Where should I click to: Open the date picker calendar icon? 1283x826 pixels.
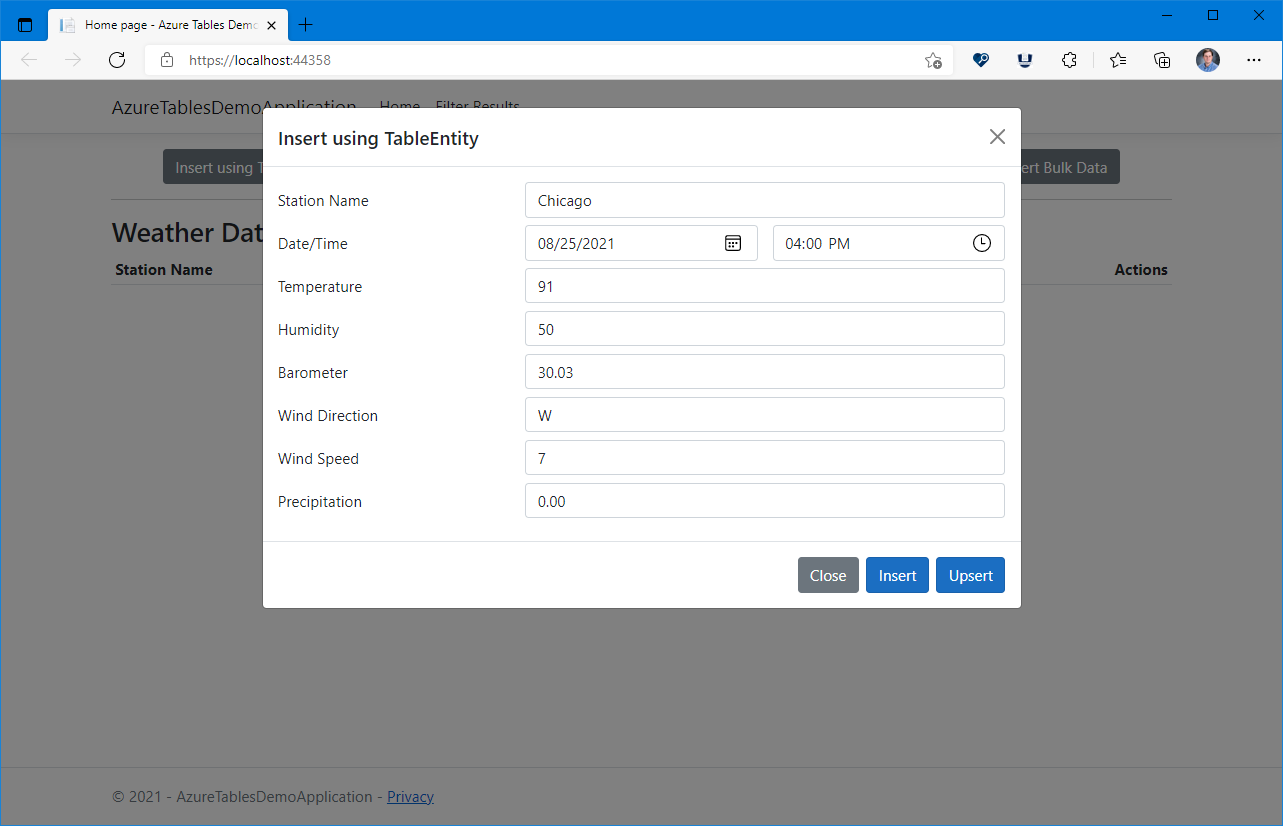coord(733,243)
